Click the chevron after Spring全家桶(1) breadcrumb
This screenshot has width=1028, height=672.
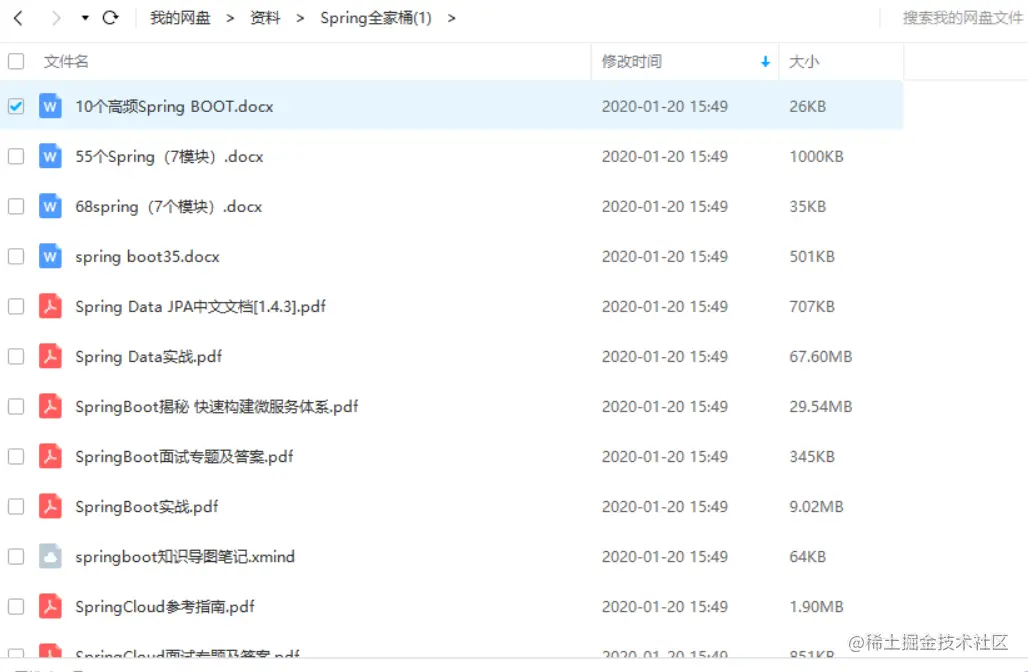click(450, 17)
